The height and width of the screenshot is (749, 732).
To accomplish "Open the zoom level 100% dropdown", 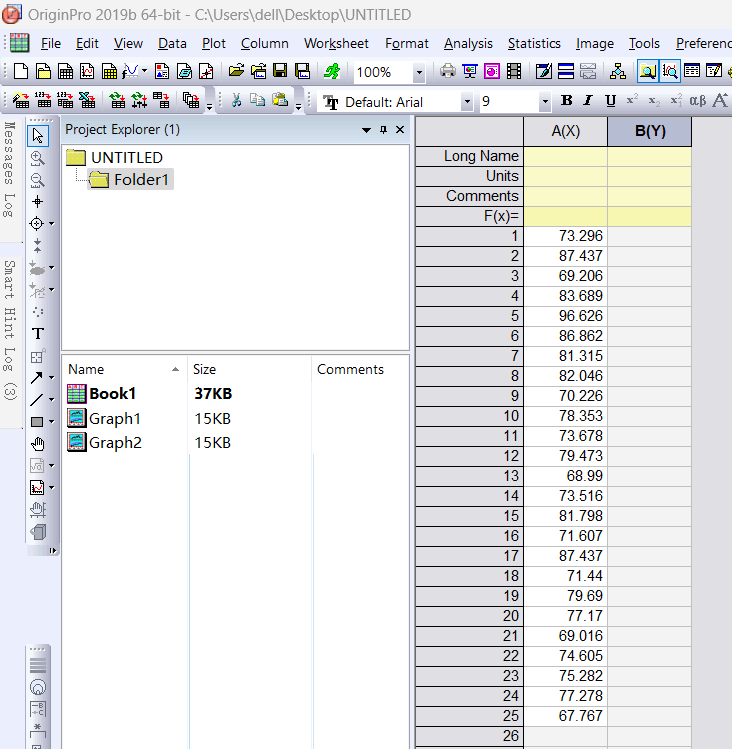I will (418, 72).
